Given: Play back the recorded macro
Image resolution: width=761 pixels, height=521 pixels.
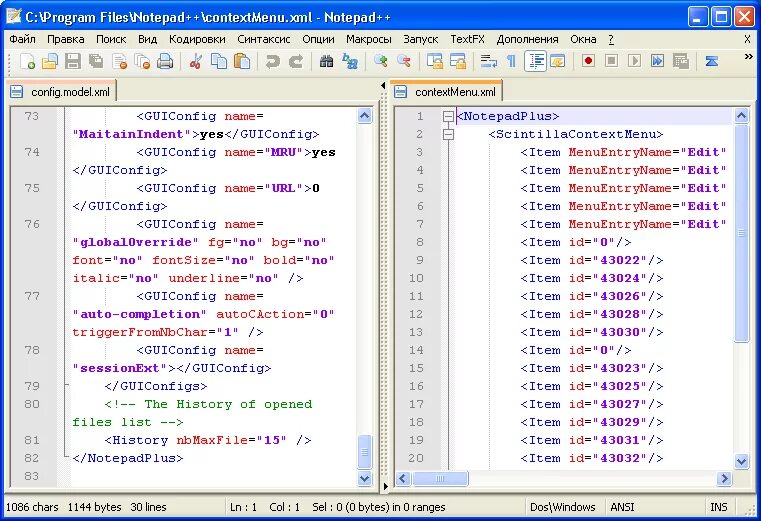Looking at the screenshot, I should coord(634,61).
